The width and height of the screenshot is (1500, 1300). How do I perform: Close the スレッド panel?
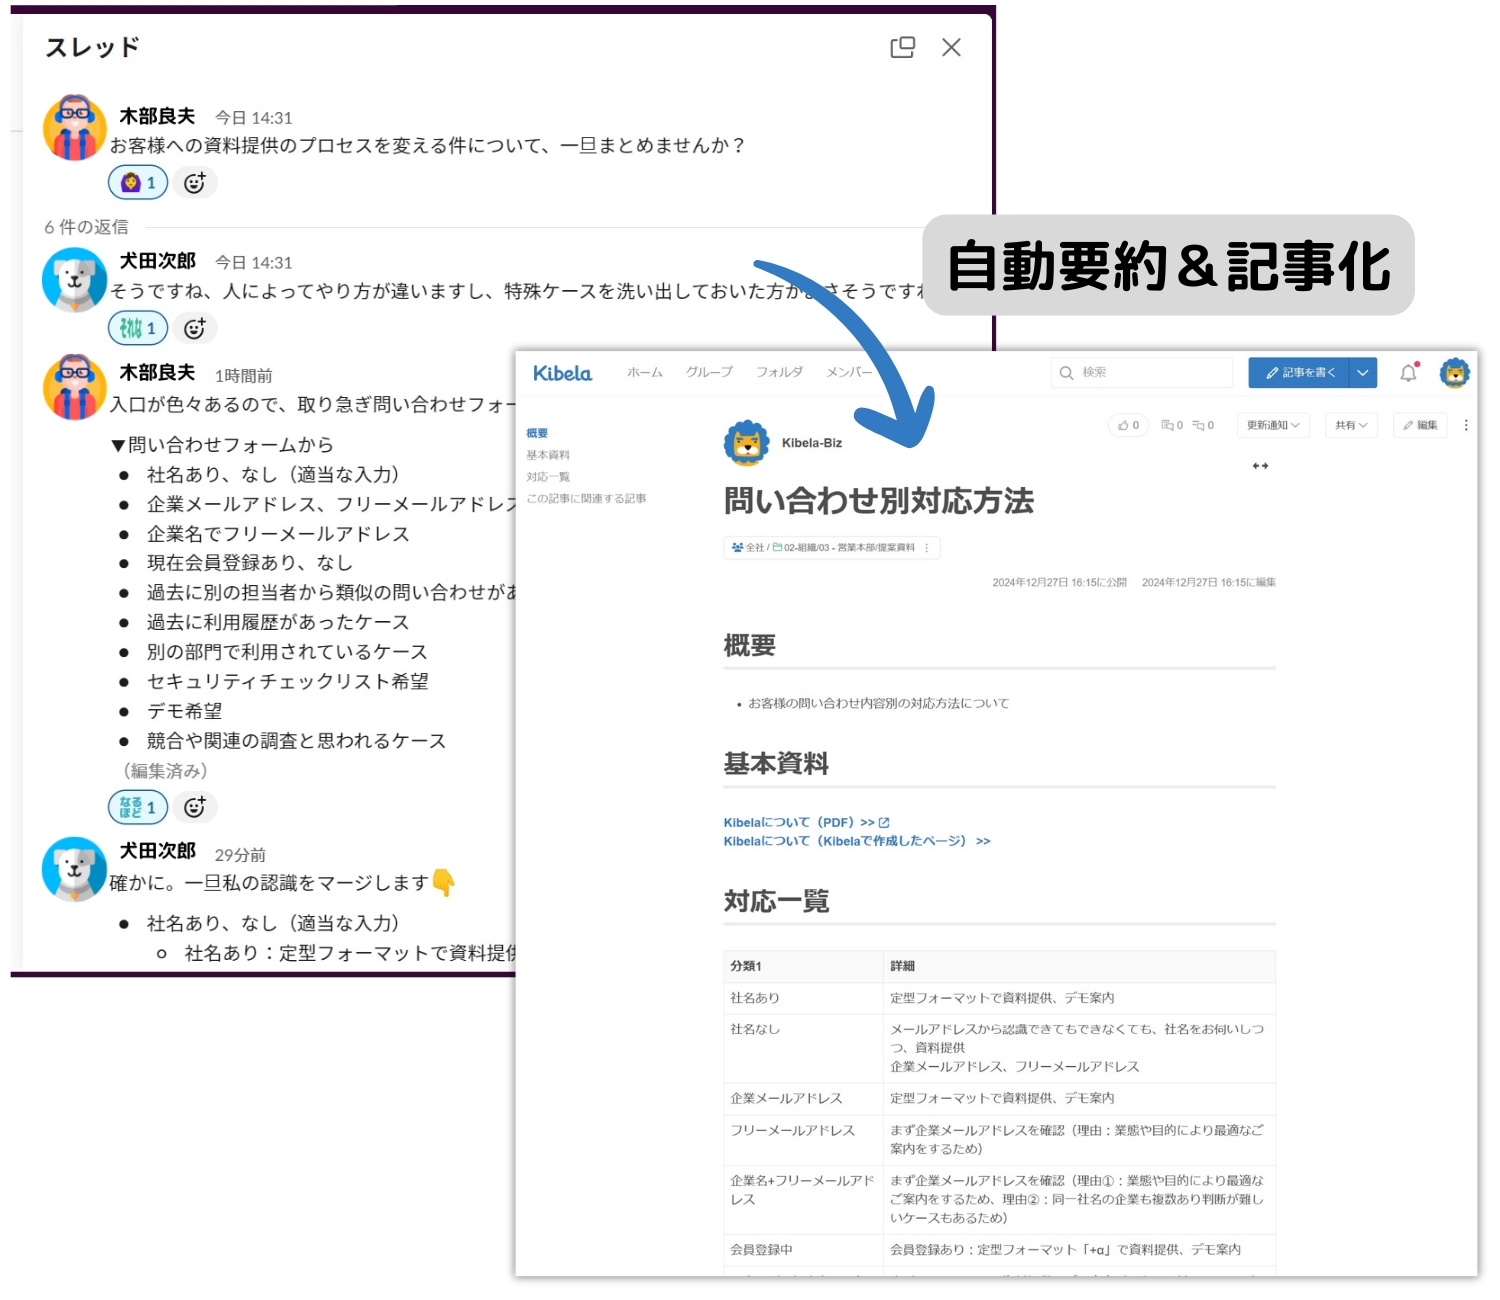coord(951,47)
